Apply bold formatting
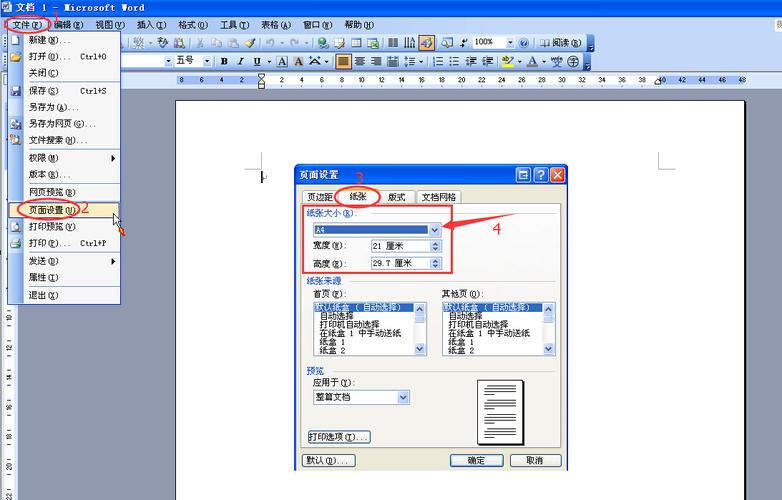The image size is (782, 500). tap(224, 61)
